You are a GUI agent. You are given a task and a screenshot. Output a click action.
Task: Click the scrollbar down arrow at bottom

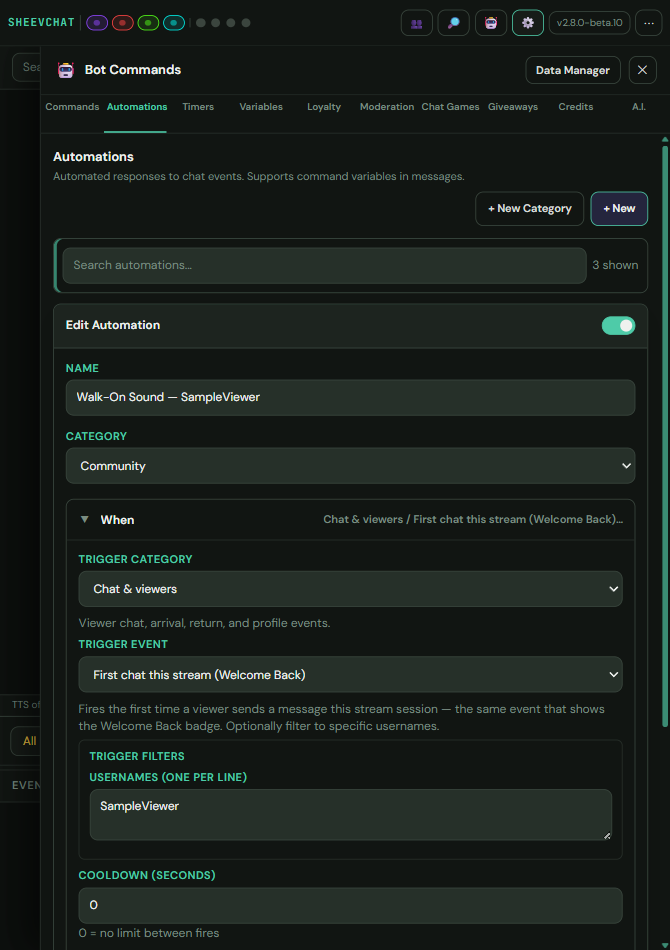click(665, 945)
